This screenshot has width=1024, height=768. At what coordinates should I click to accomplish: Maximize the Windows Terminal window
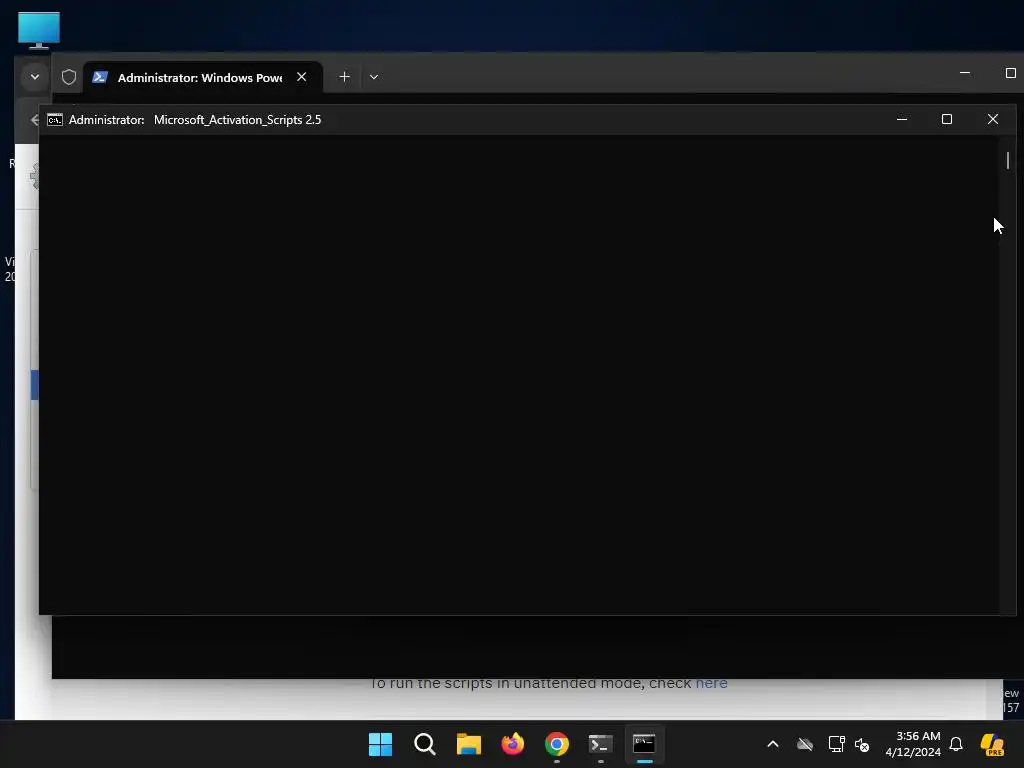(1010, 73)
